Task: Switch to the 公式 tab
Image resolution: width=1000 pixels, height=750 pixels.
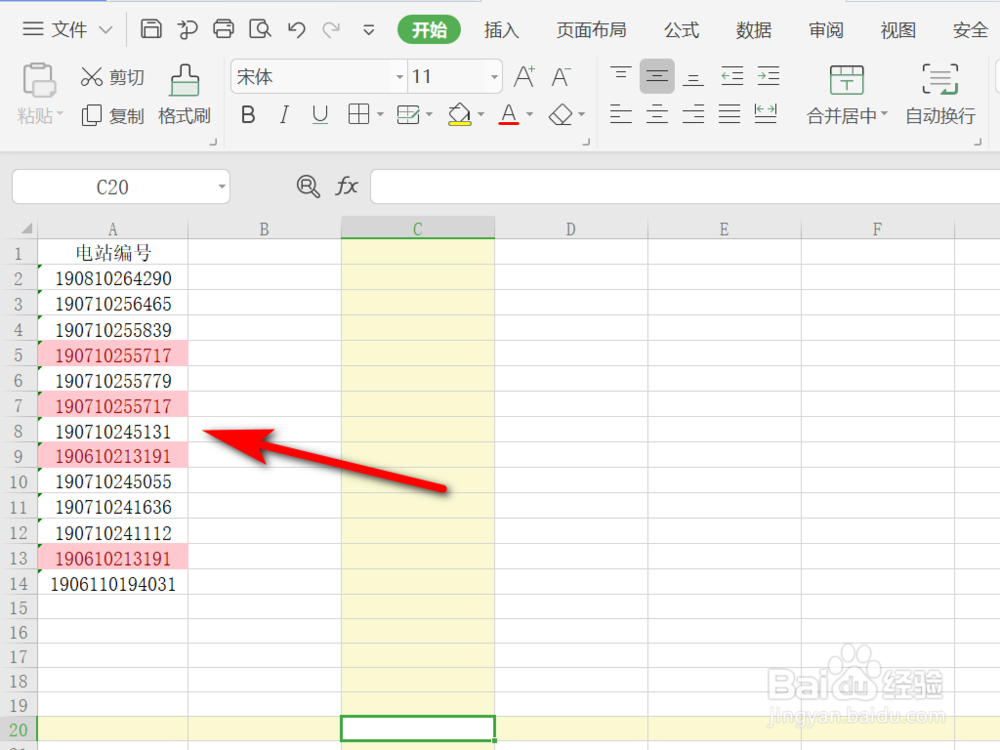Action: [x=682, y=30]
